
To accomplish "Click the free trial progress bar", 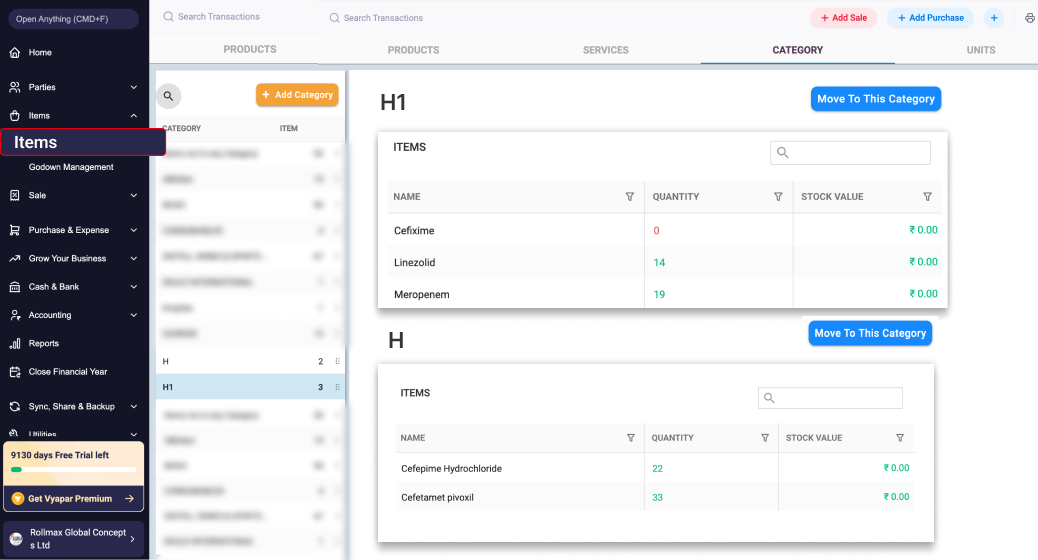I will tap(73, 469).
